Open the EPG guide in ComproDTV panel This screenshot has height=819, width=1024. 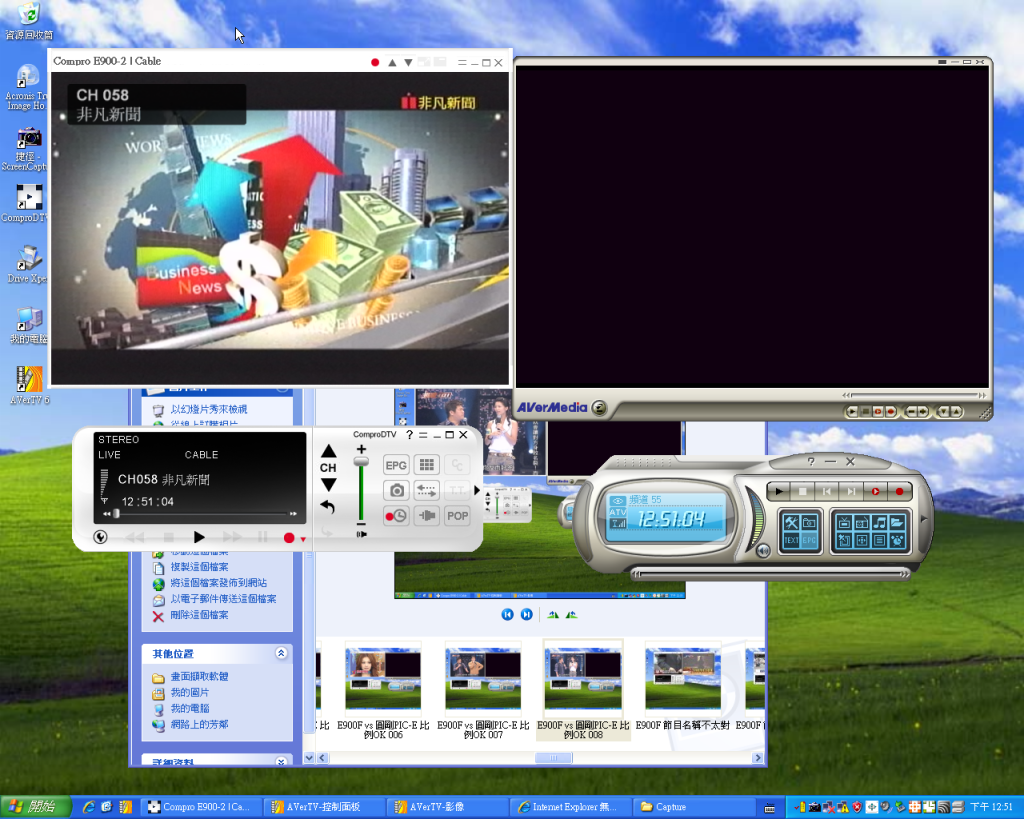(x=396, y=465)
